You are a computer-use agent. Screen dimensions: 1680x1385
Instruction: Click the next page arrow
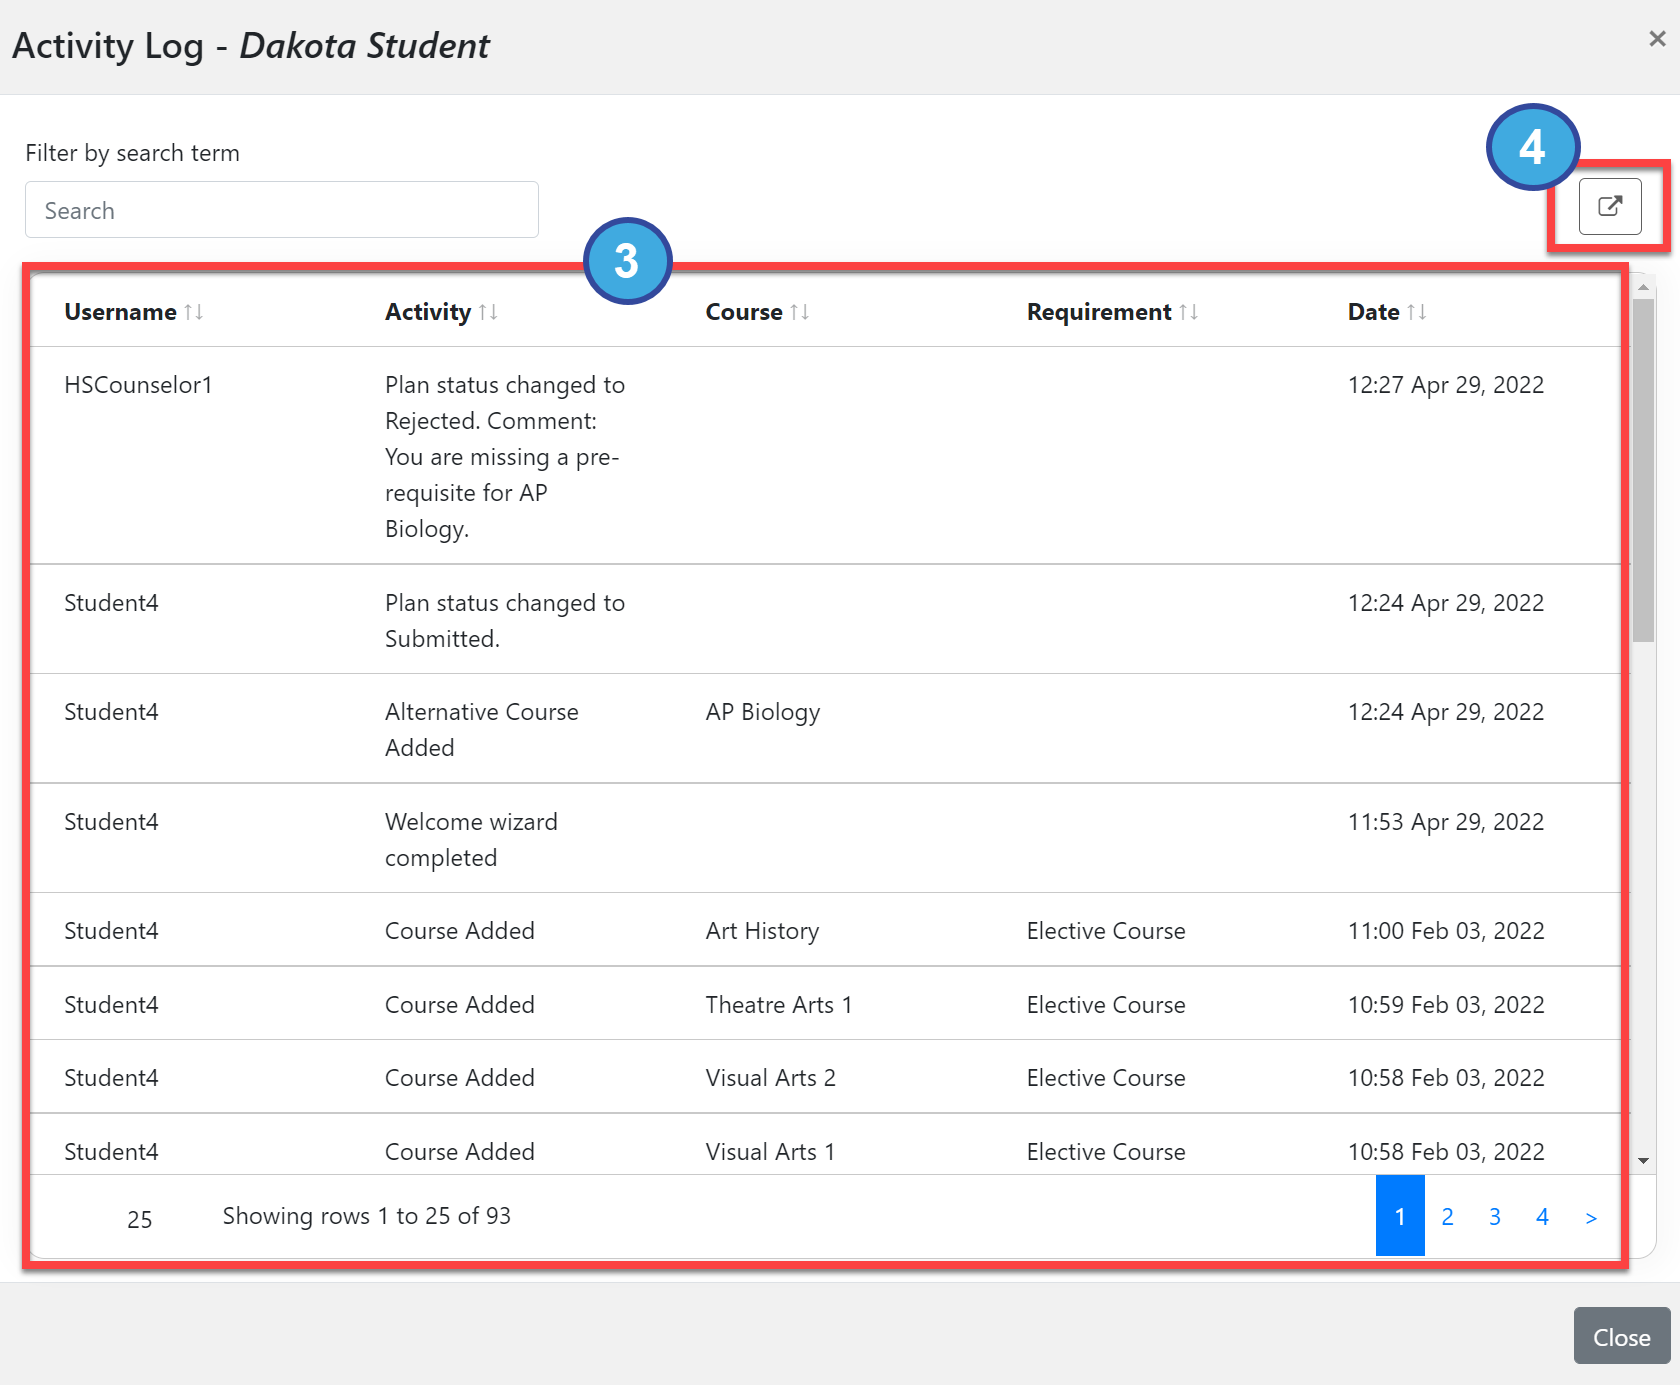tap(1591, 1216)
